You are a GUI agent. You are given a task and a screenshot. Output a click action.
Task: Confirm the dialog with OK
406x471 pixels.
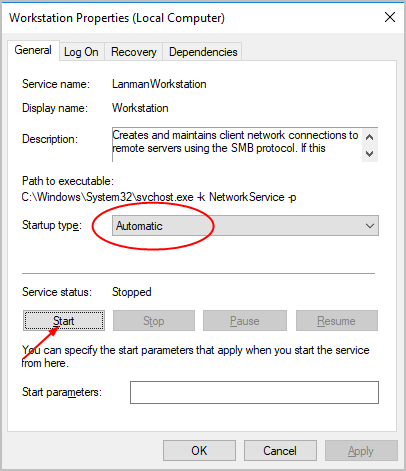tap(199, 451)
